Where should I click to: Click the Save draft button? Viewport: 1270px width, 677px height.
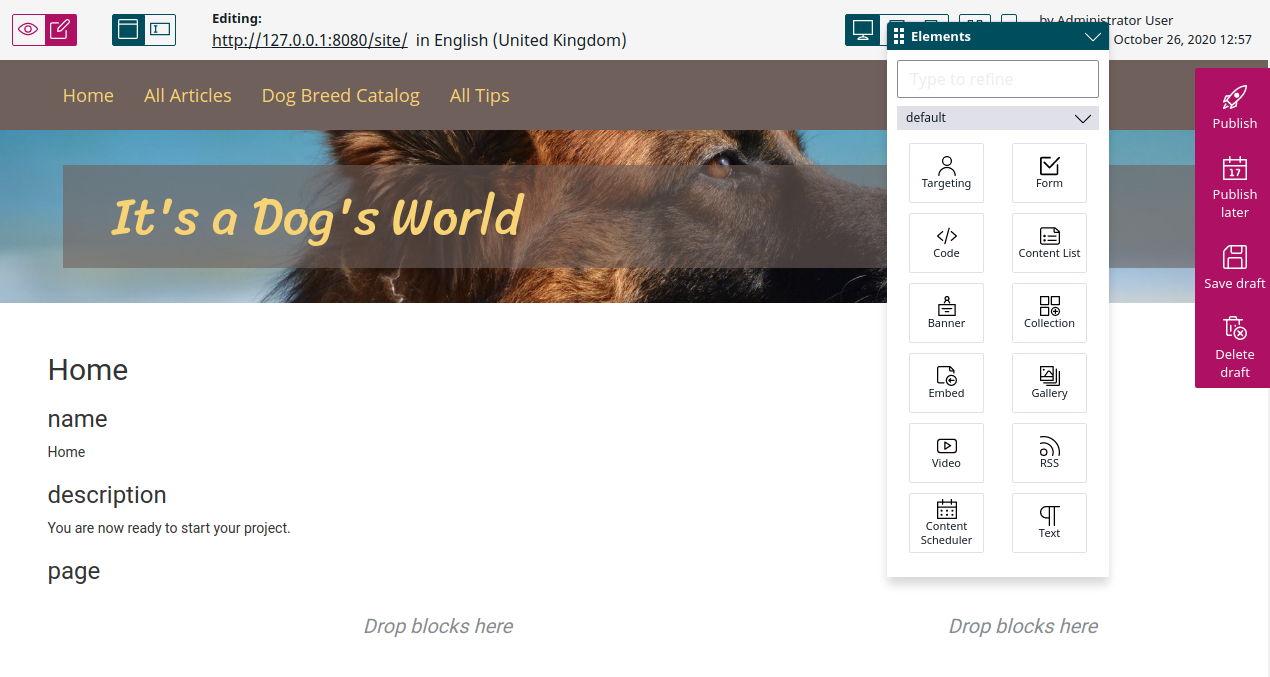click(x=1234, y=267)
